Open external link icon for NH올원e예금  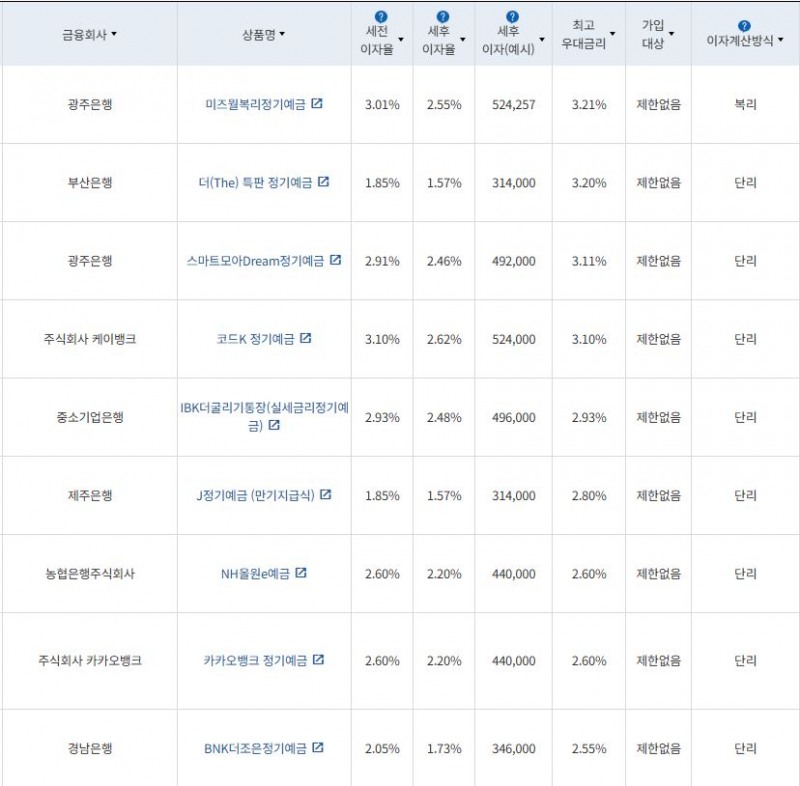pyautogui.click(x=301, y=573)
